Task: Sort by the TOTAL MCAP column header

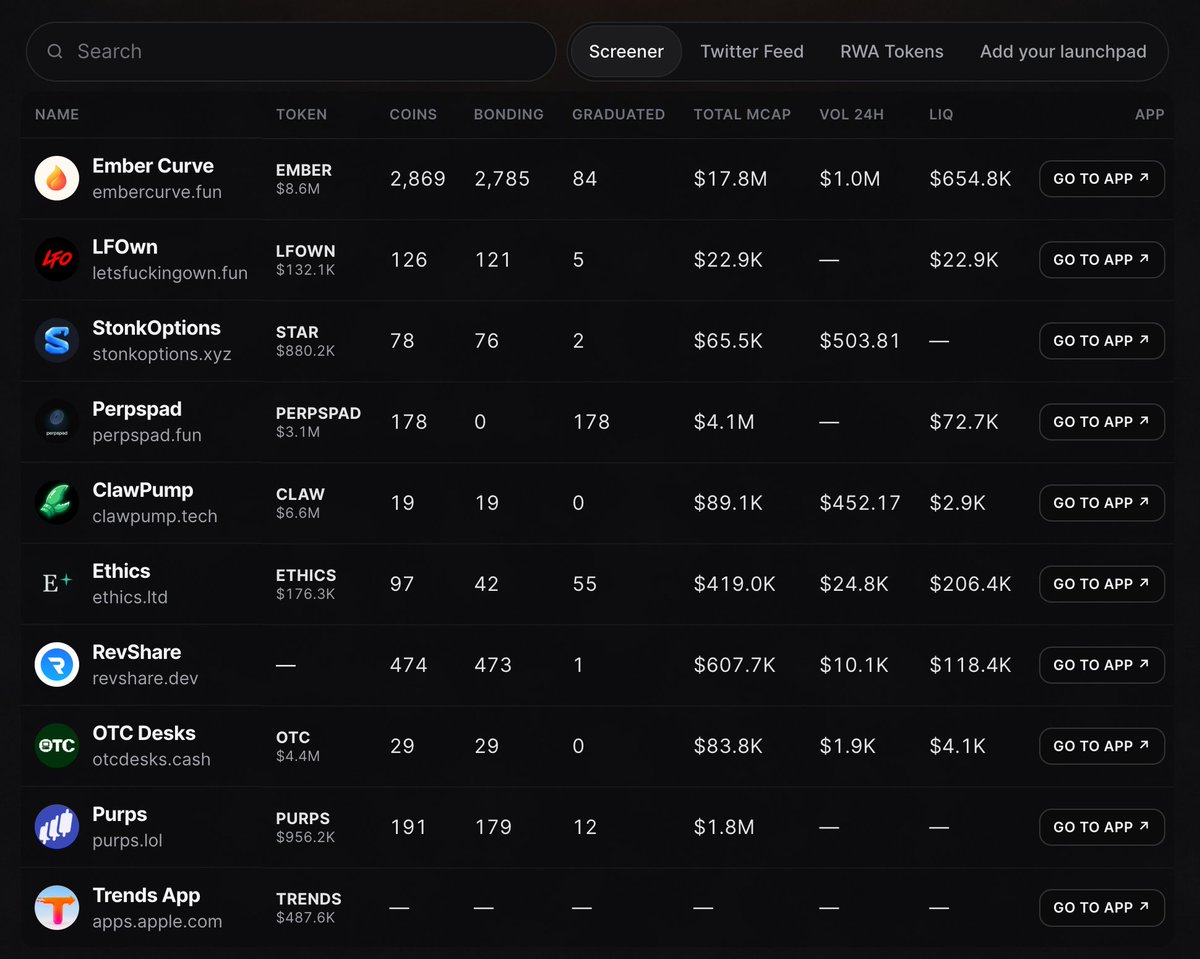Action: click(742, 115)
